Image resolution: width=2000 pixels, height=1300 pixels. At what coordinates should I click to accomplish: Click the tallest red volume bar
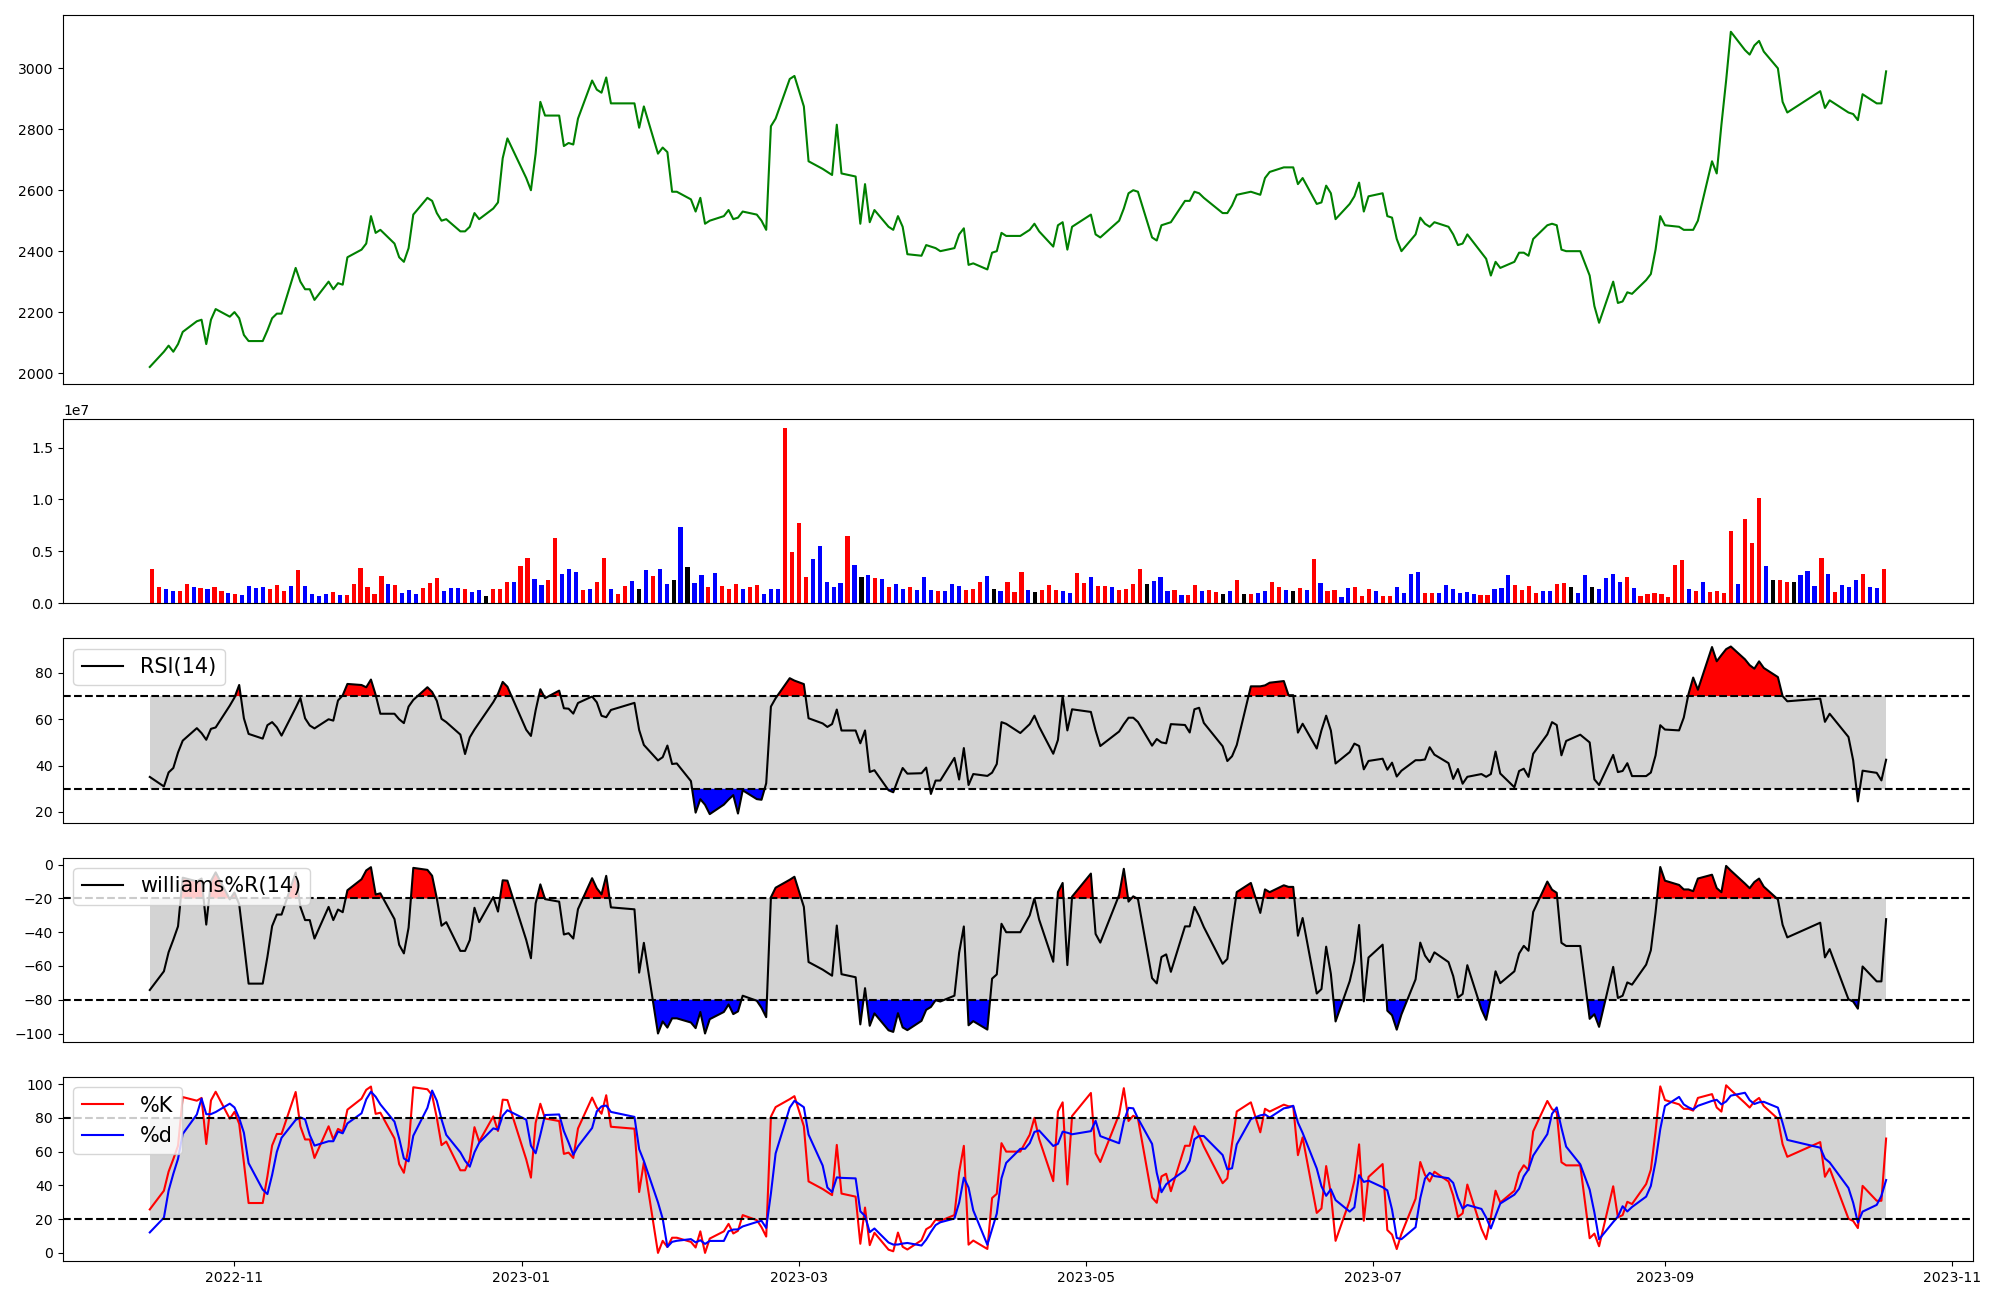[785, 515]
